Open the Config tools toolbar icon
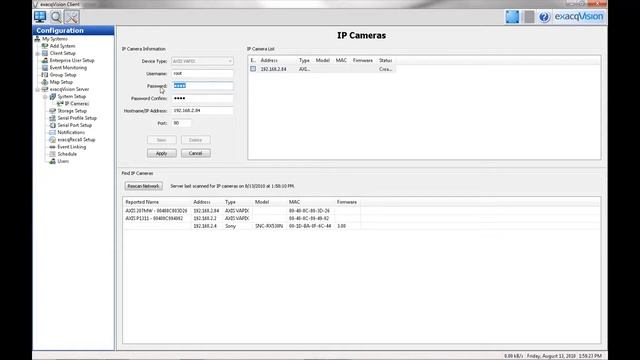This screenshot has width=640, height=360. click(x=72, y=17)
